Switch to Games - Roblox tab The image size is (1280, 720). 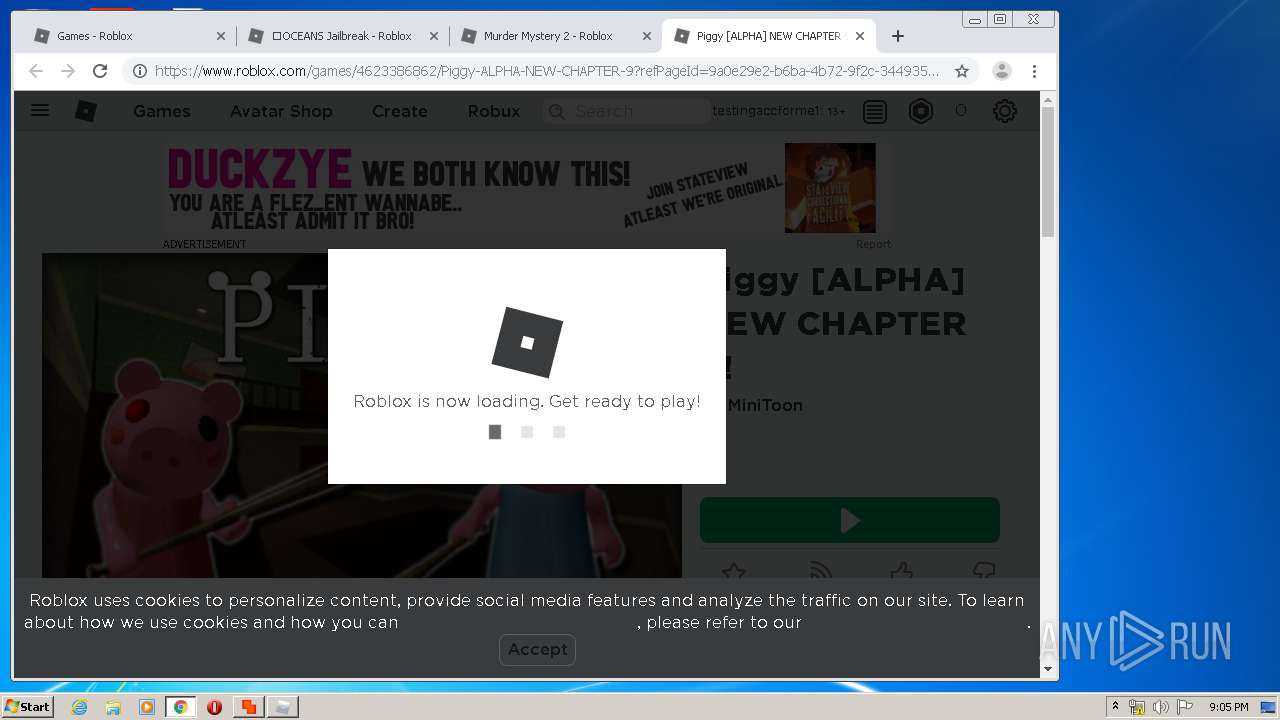pos(130,36)
